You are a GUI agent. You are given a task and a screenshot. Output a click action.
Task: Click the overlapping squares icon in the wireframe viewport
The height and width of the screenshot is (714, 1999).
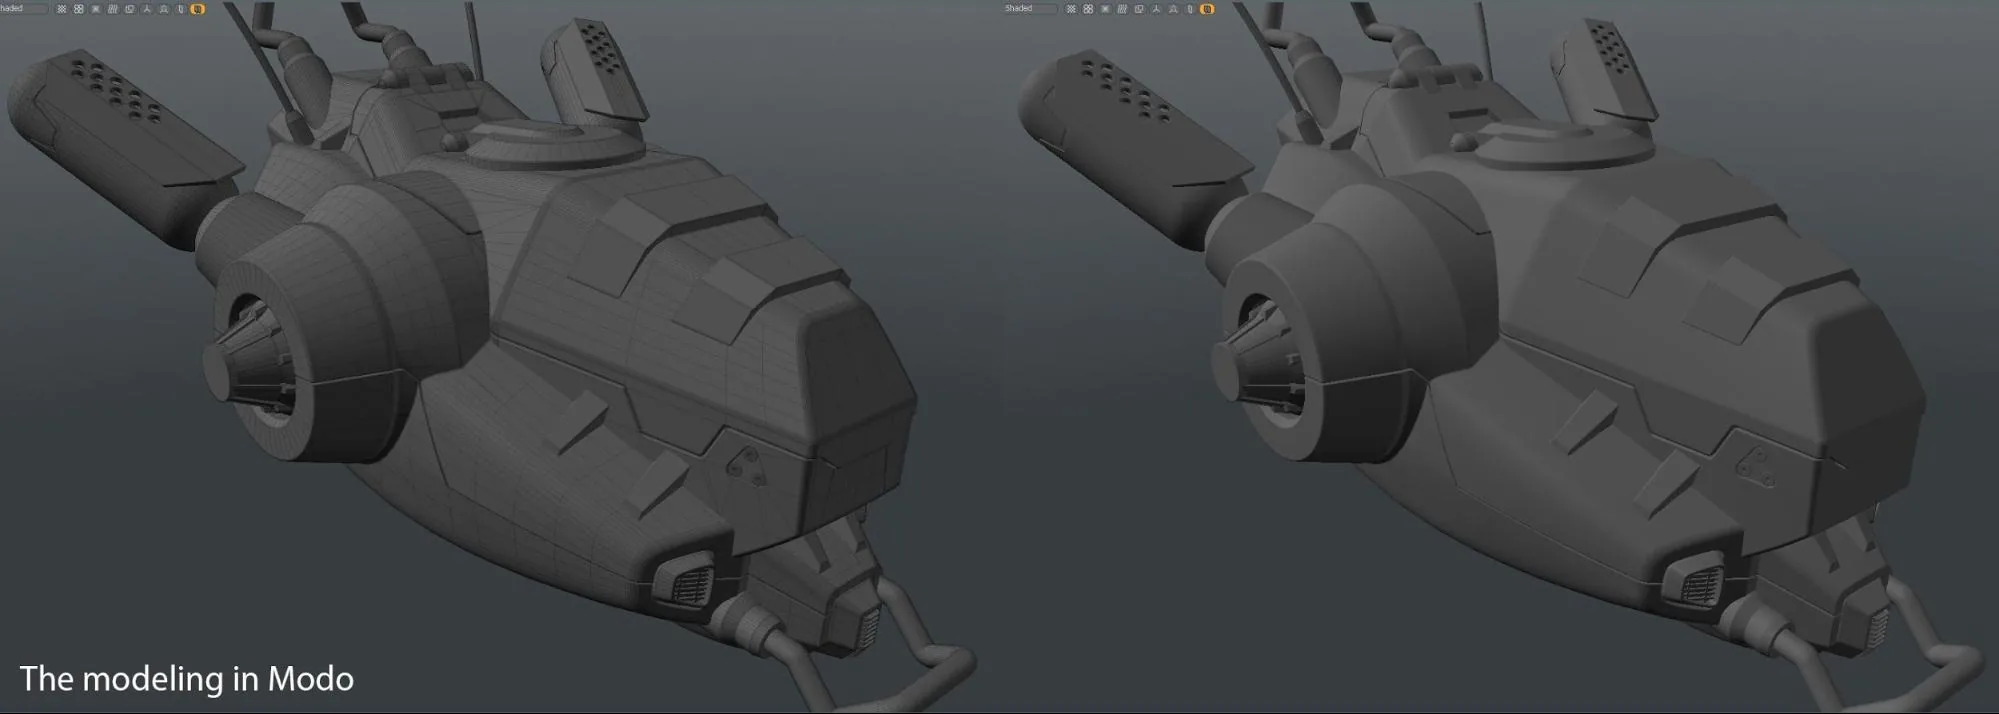(130, 9)
